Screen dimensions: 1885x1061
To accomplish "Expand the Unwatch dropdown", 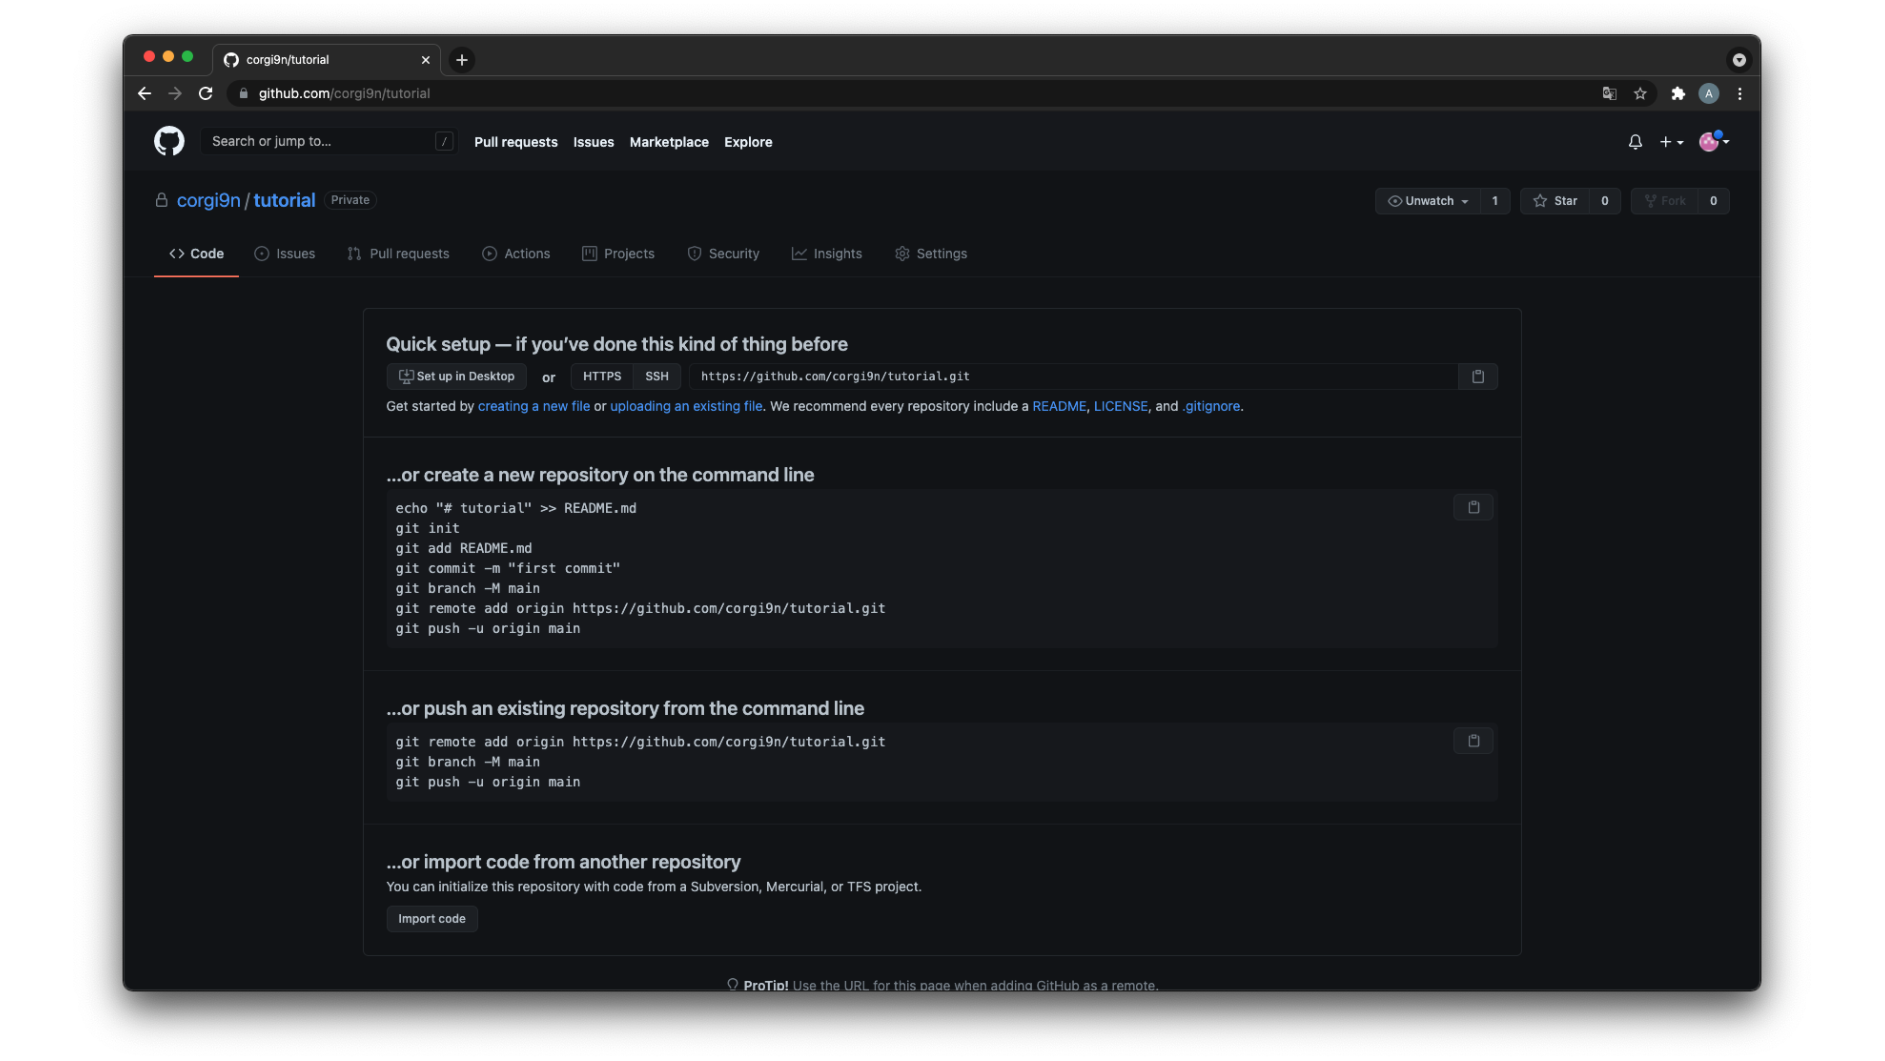I will coord(1428,201).
